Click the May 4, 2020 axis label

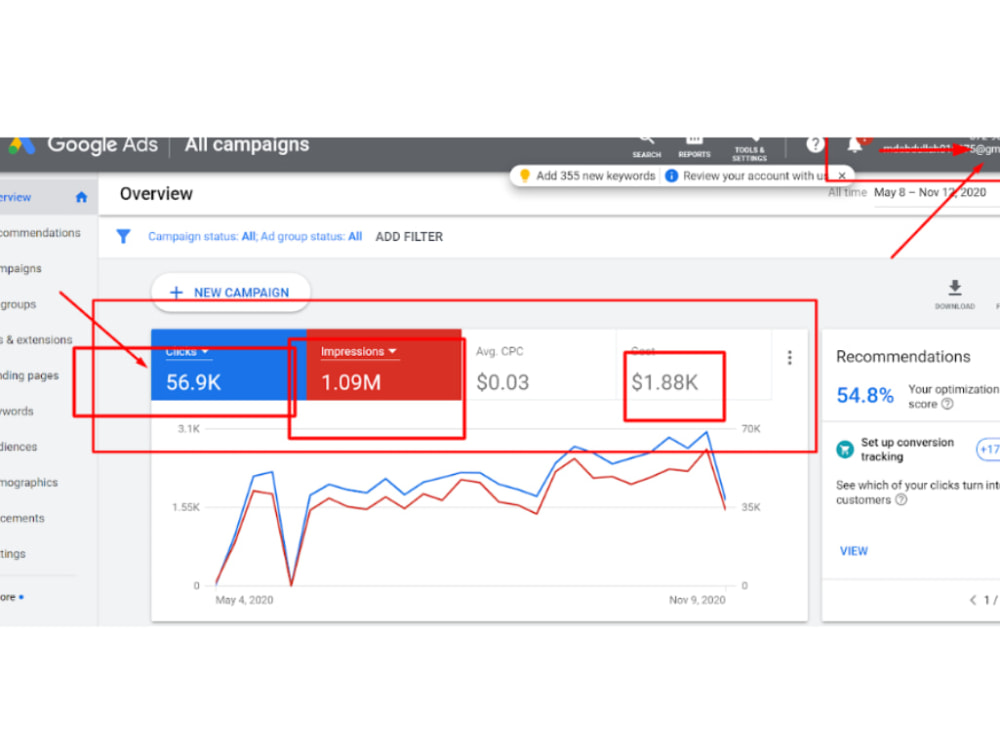click(x=244, y=600)
